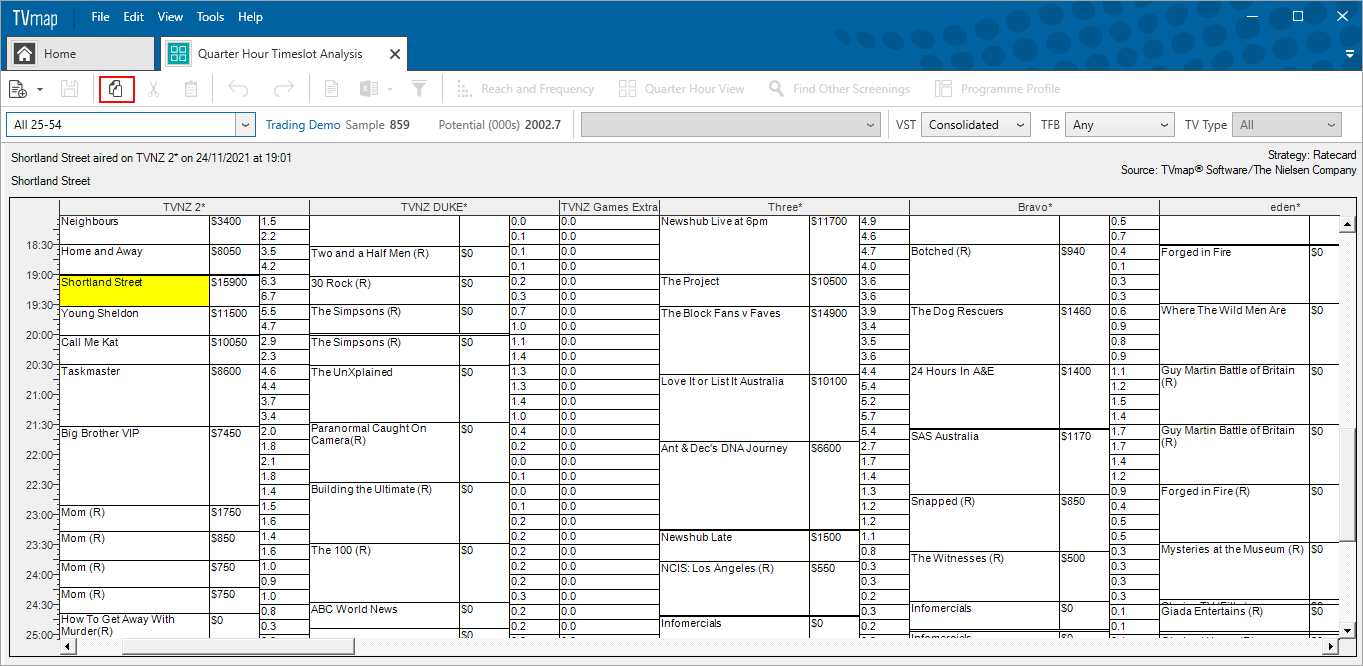The image size is (1363, 666).
Task: Select 30 Rock (R) on TVNZ DUKE
Action: pyautogui.click(x=384, y=290)
